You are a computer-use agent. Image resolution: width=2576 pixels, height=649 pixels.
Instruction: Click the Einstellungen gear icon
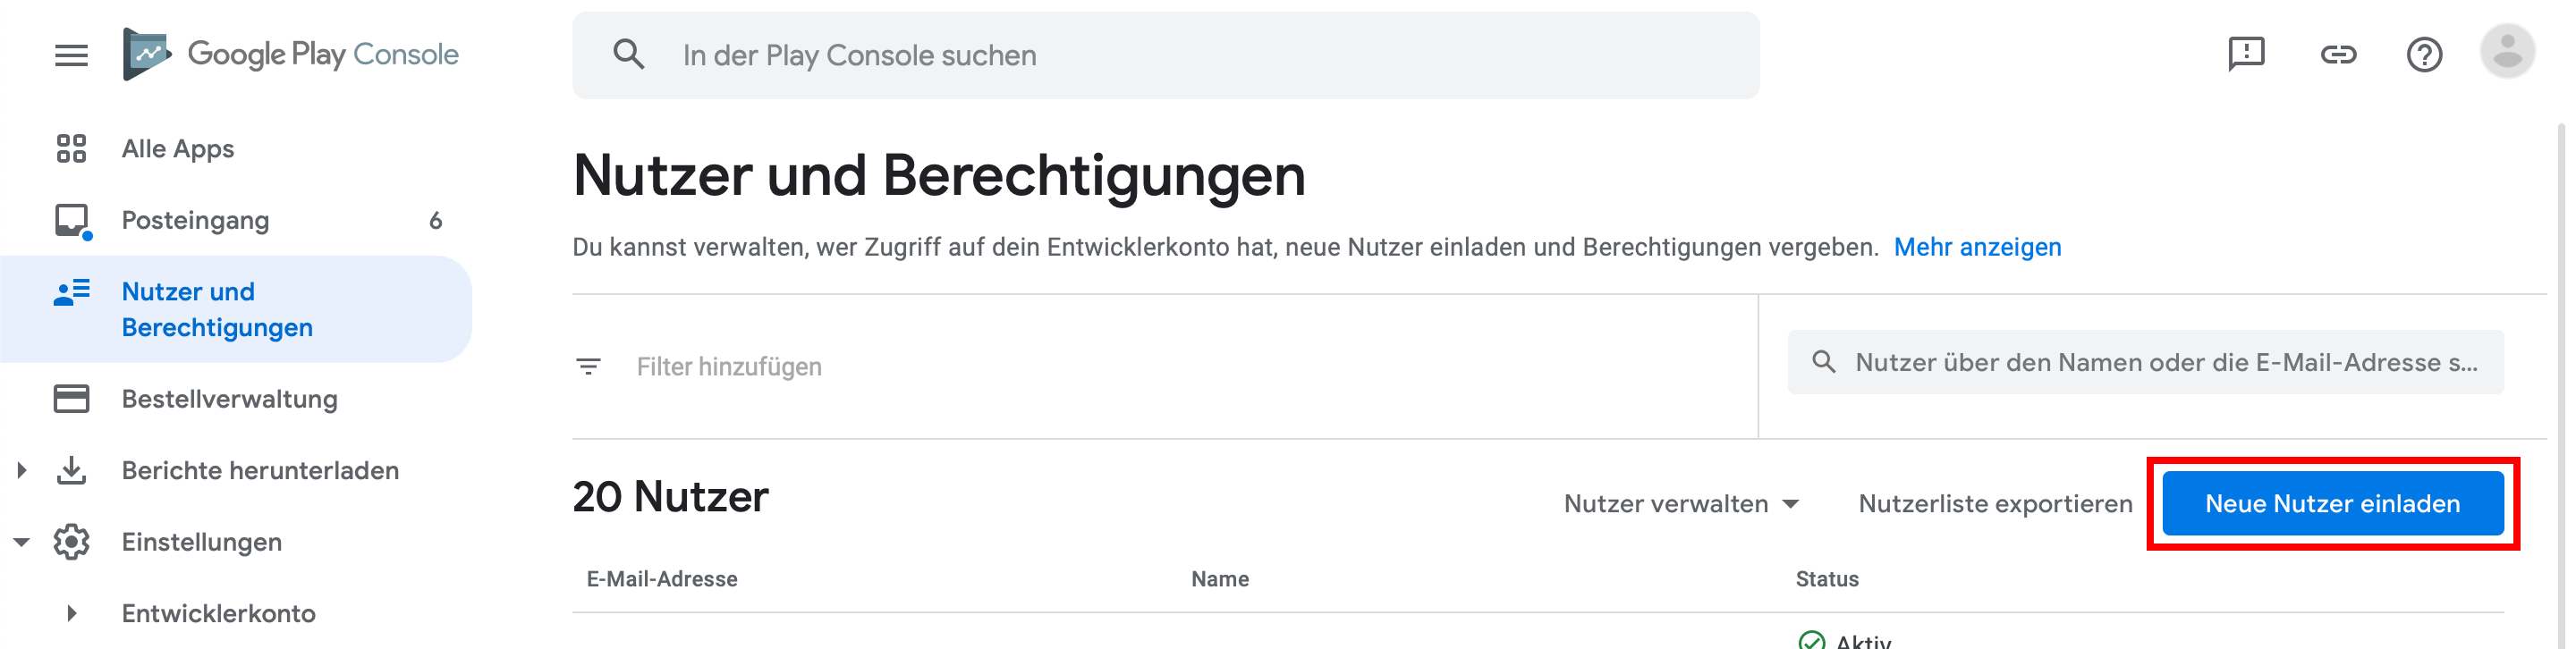coord(72,542)
